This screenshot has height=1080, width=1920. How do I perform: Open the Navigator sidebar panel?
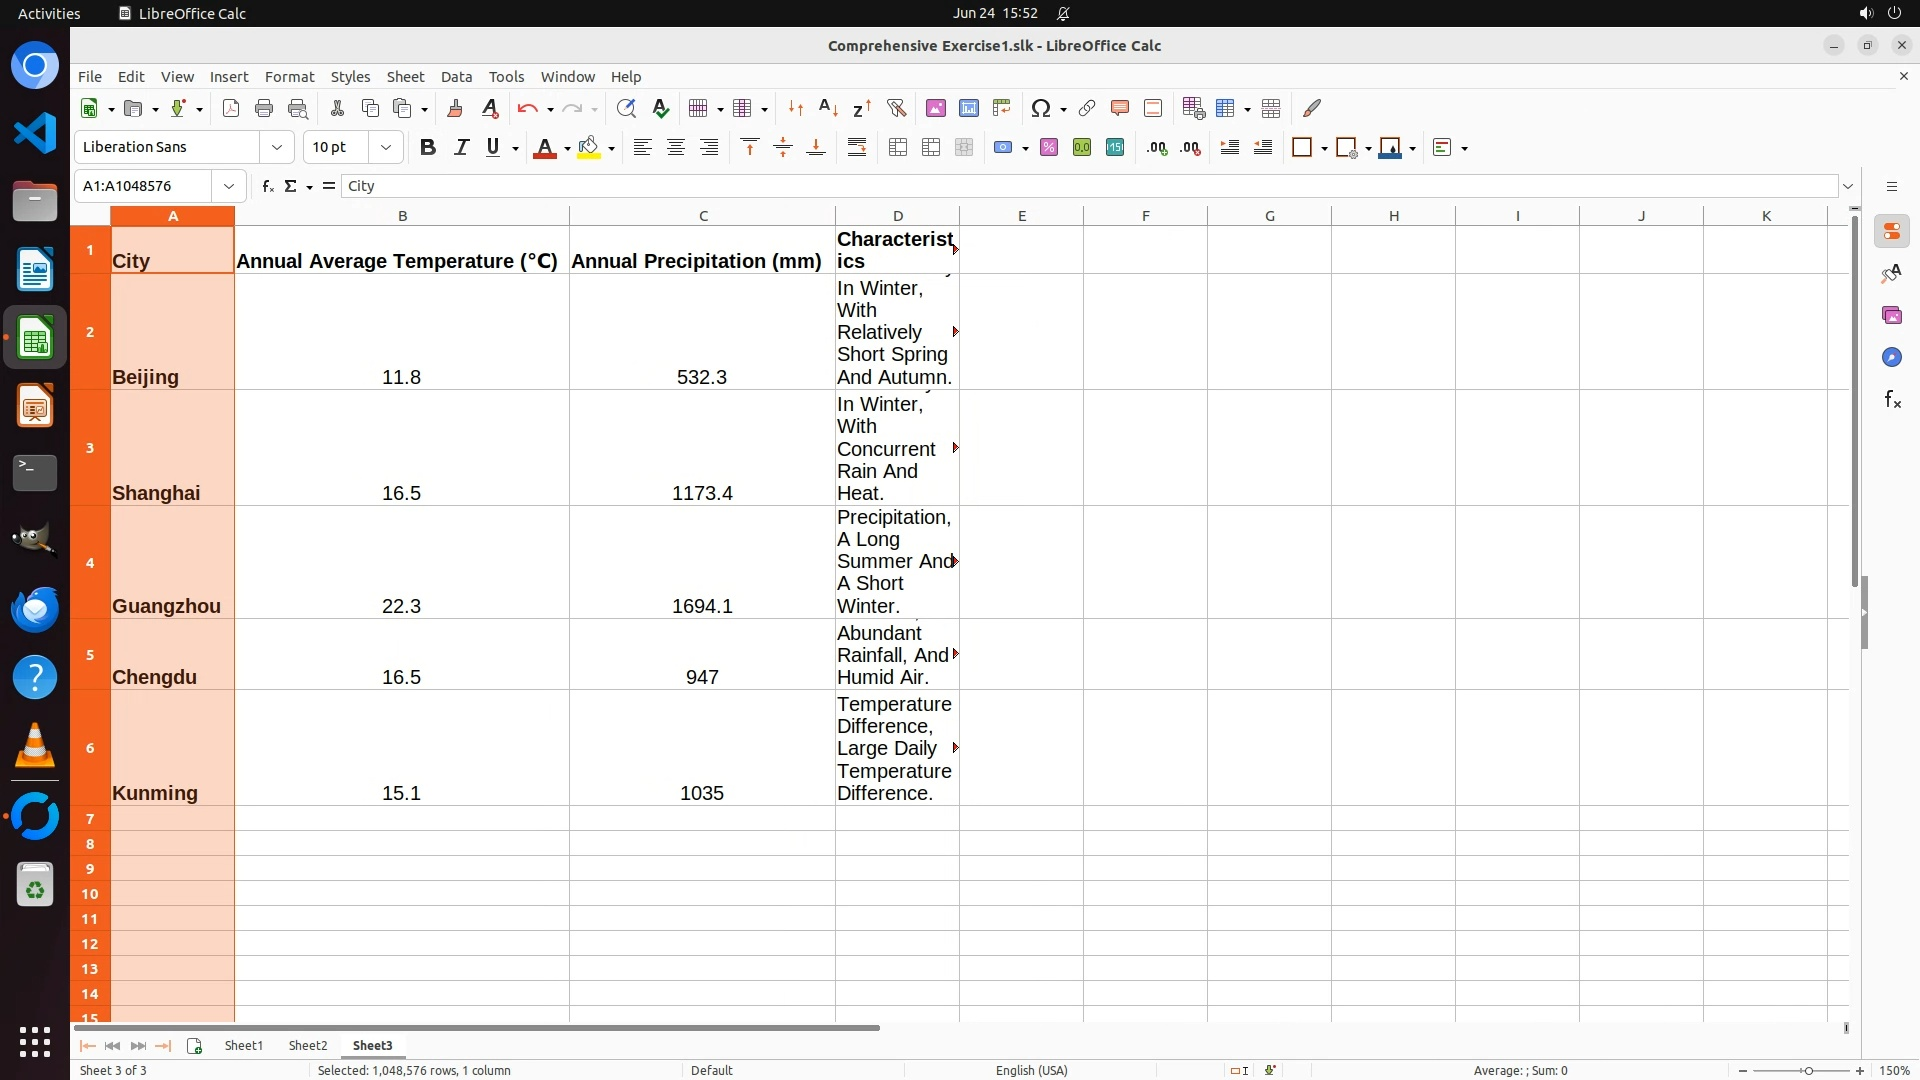[1891, 358]
